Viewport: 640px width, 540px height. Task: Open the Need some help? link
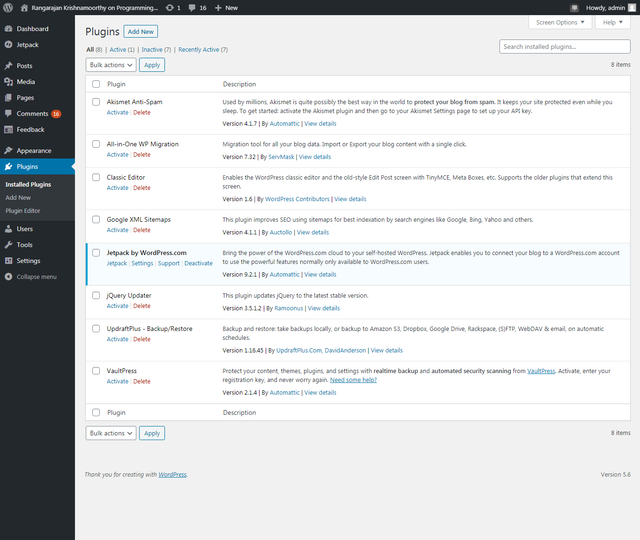(353, 380)
